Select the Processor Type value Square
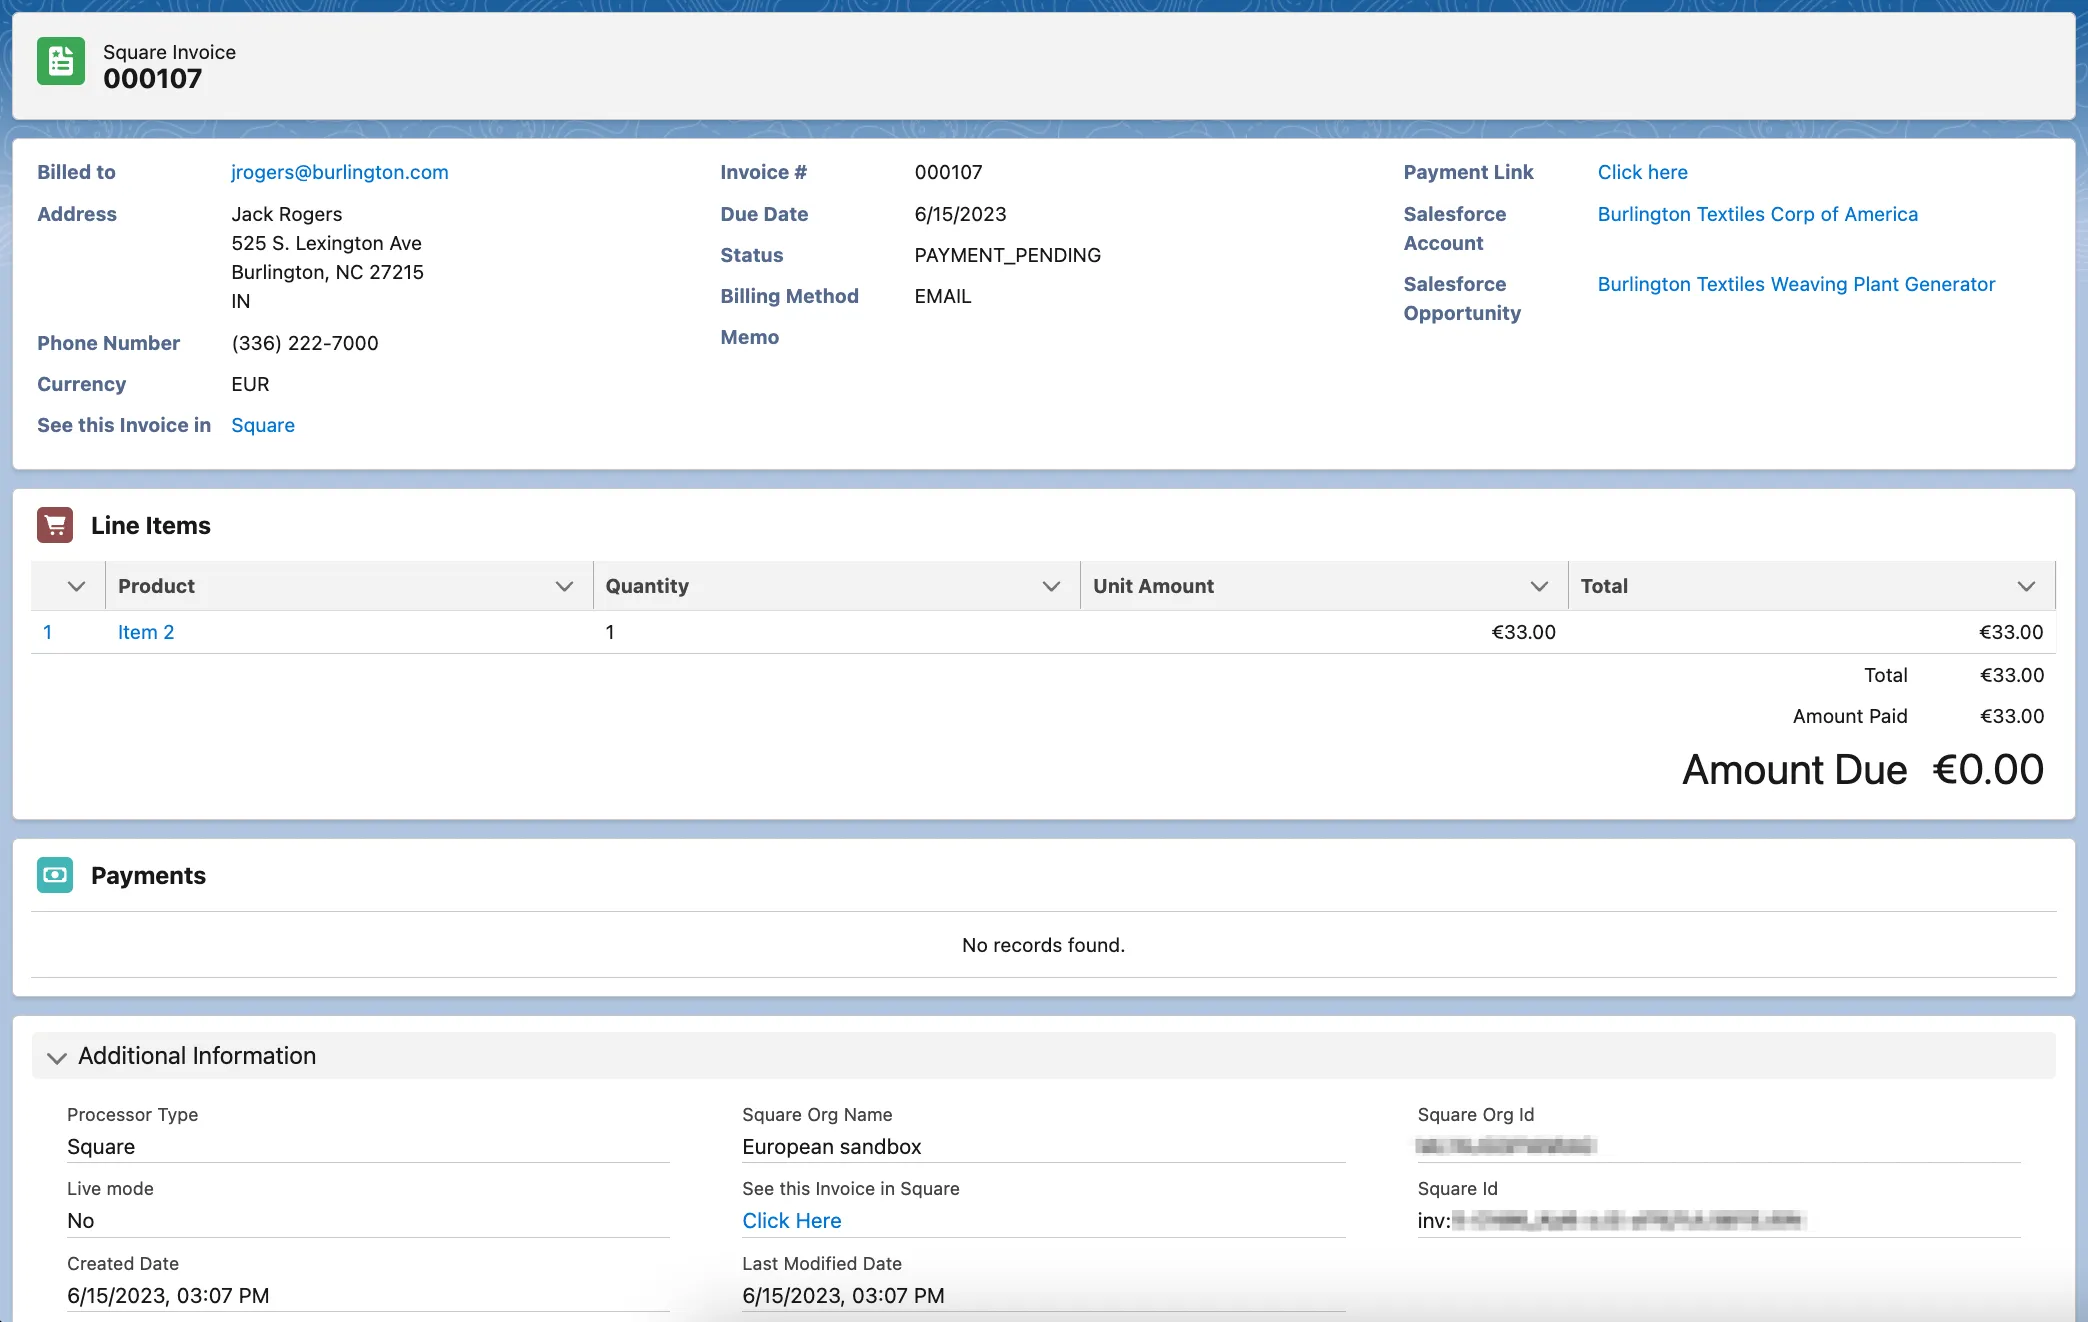The width and height of the screenshot is (2088, 1322). 101,1146
